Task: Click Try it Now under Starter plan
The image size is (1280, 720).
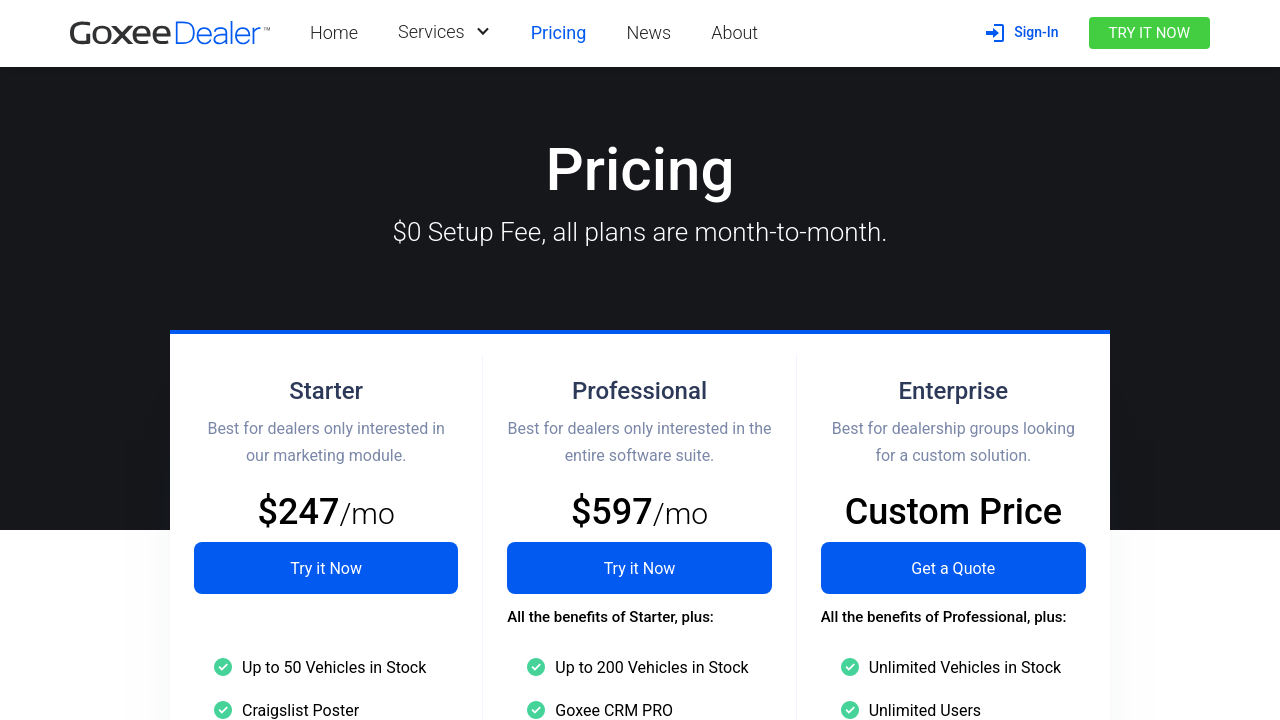Action: click(326, 568)
